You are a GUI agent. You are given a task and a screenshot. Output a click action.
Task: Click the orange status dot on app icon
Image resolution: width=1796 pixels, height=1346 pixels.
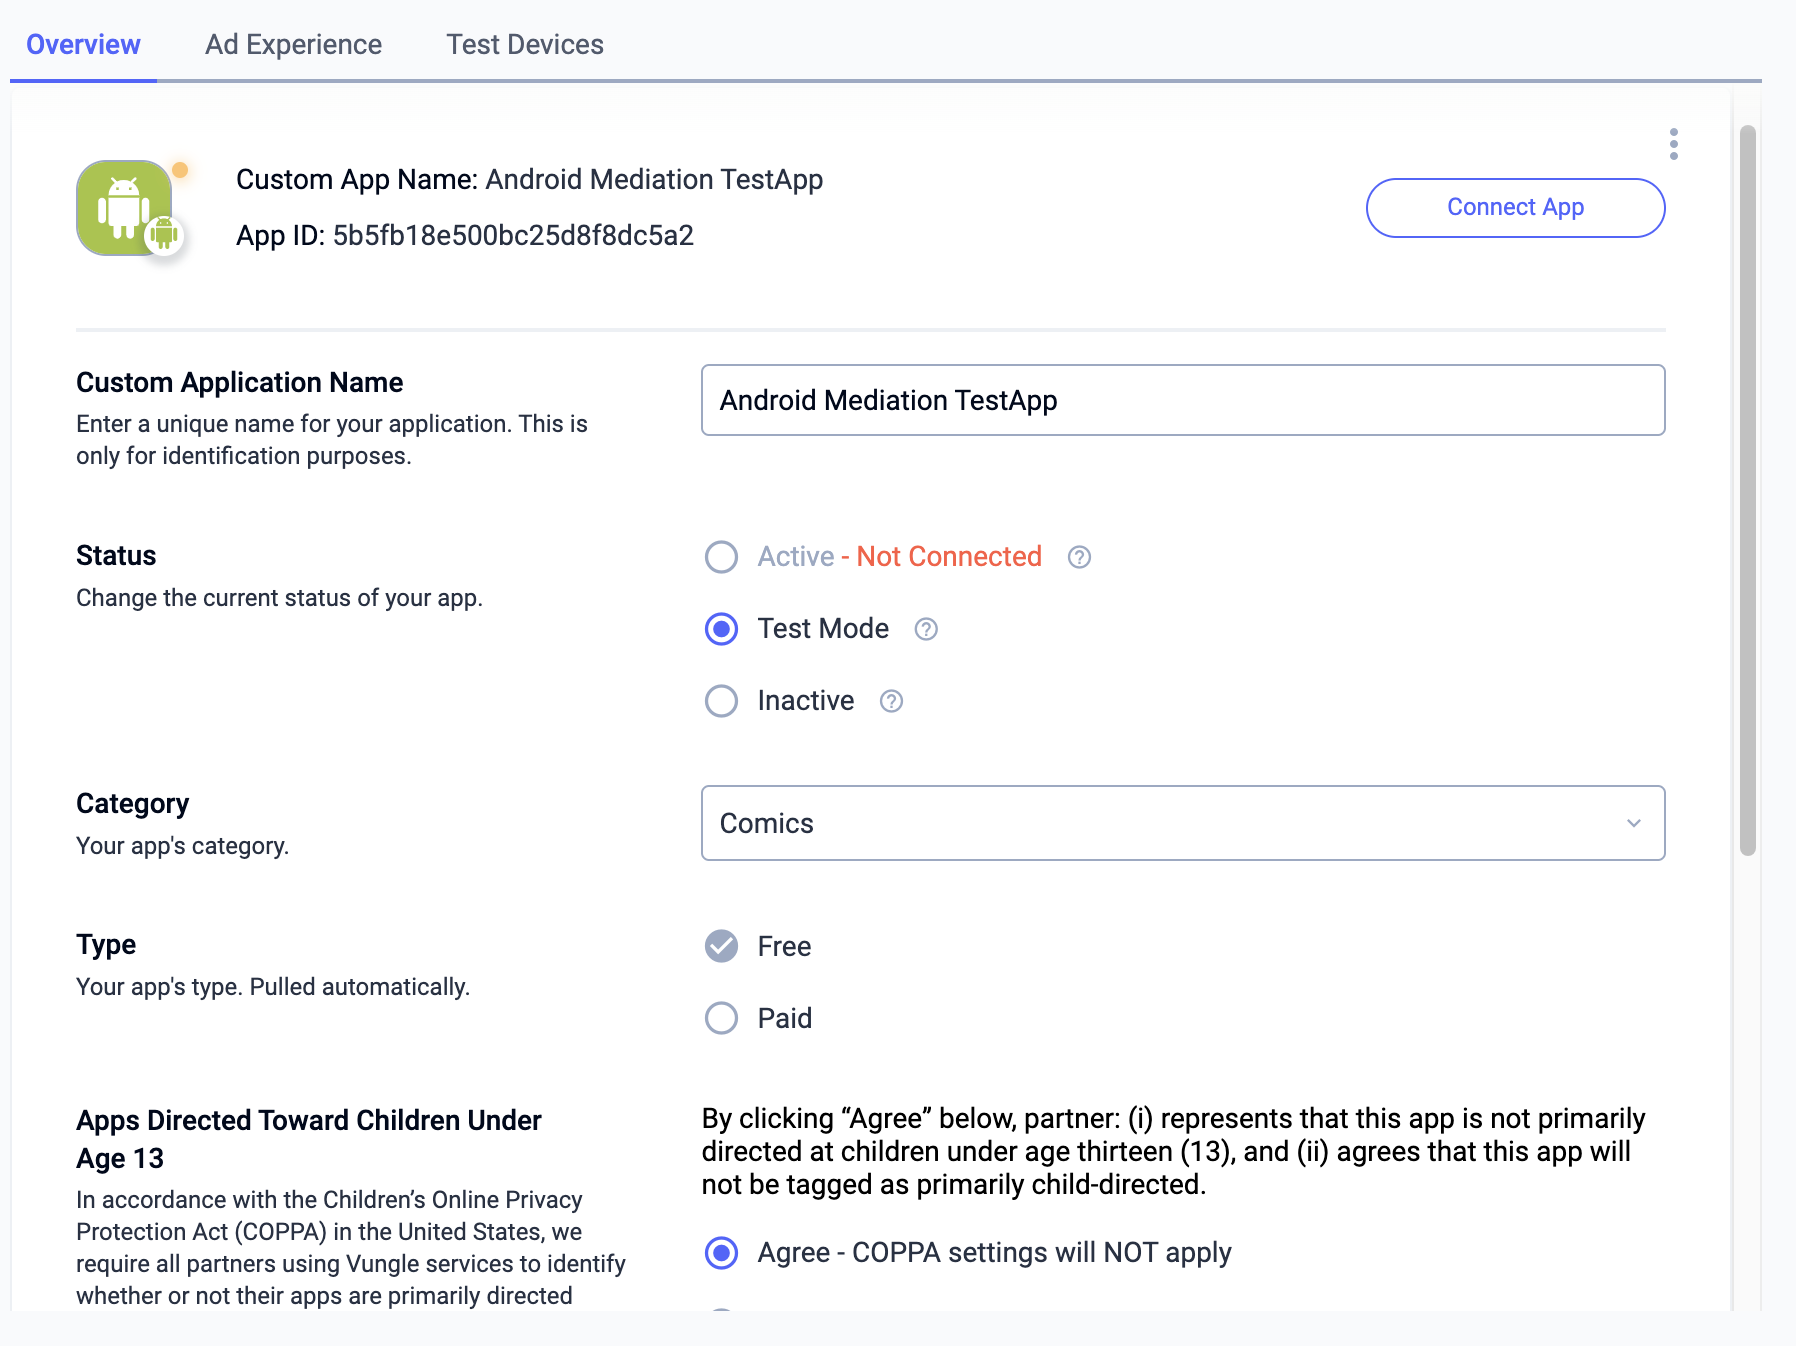(180, 170)
